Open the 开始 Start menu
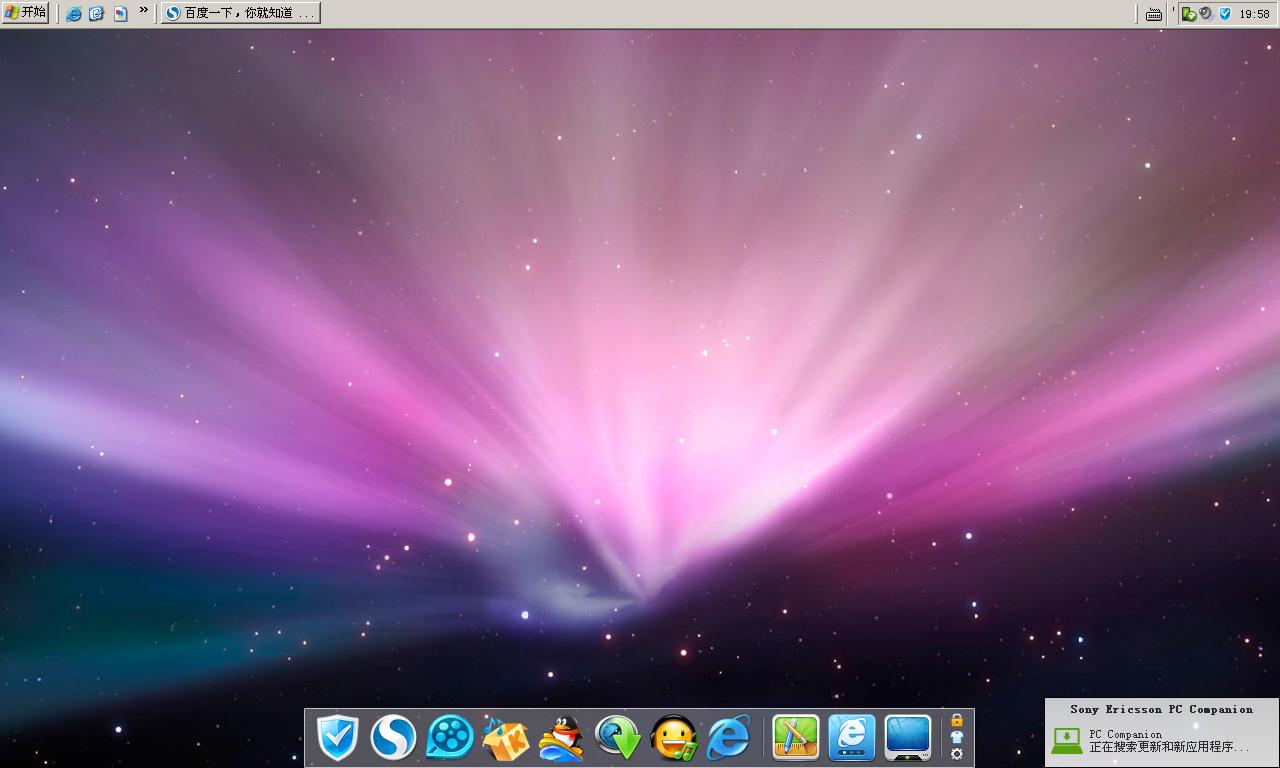This screenshot has height=768, width=1280. (x=25, y=13)
